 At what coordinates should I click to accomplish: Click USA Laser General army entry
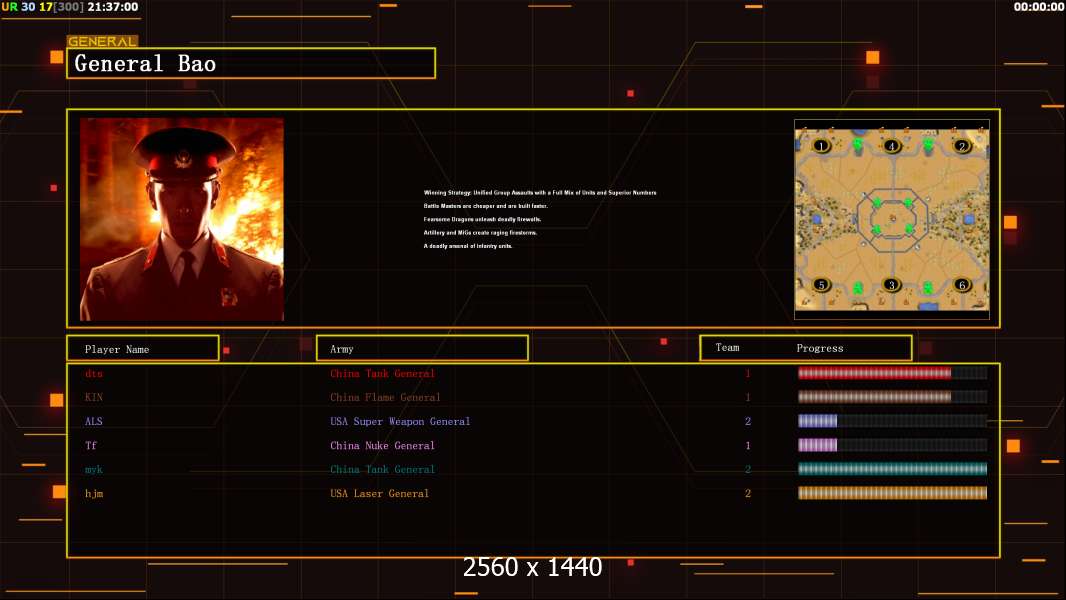click(379, 493)
